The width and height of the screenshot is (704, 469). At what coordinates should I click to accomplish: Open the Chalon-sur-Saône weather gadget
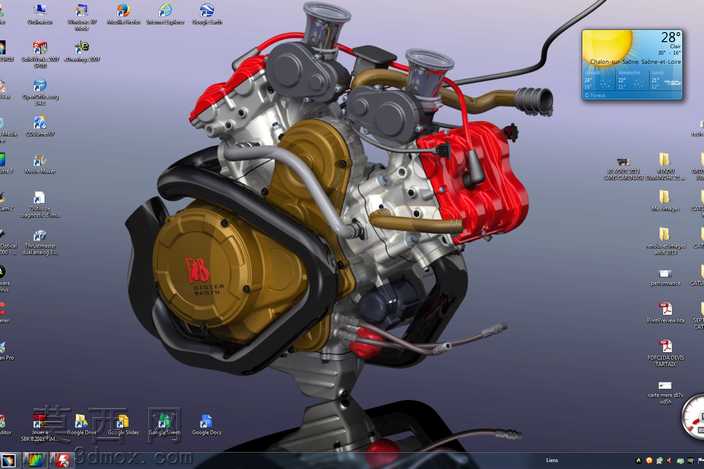tap(632, 65)
